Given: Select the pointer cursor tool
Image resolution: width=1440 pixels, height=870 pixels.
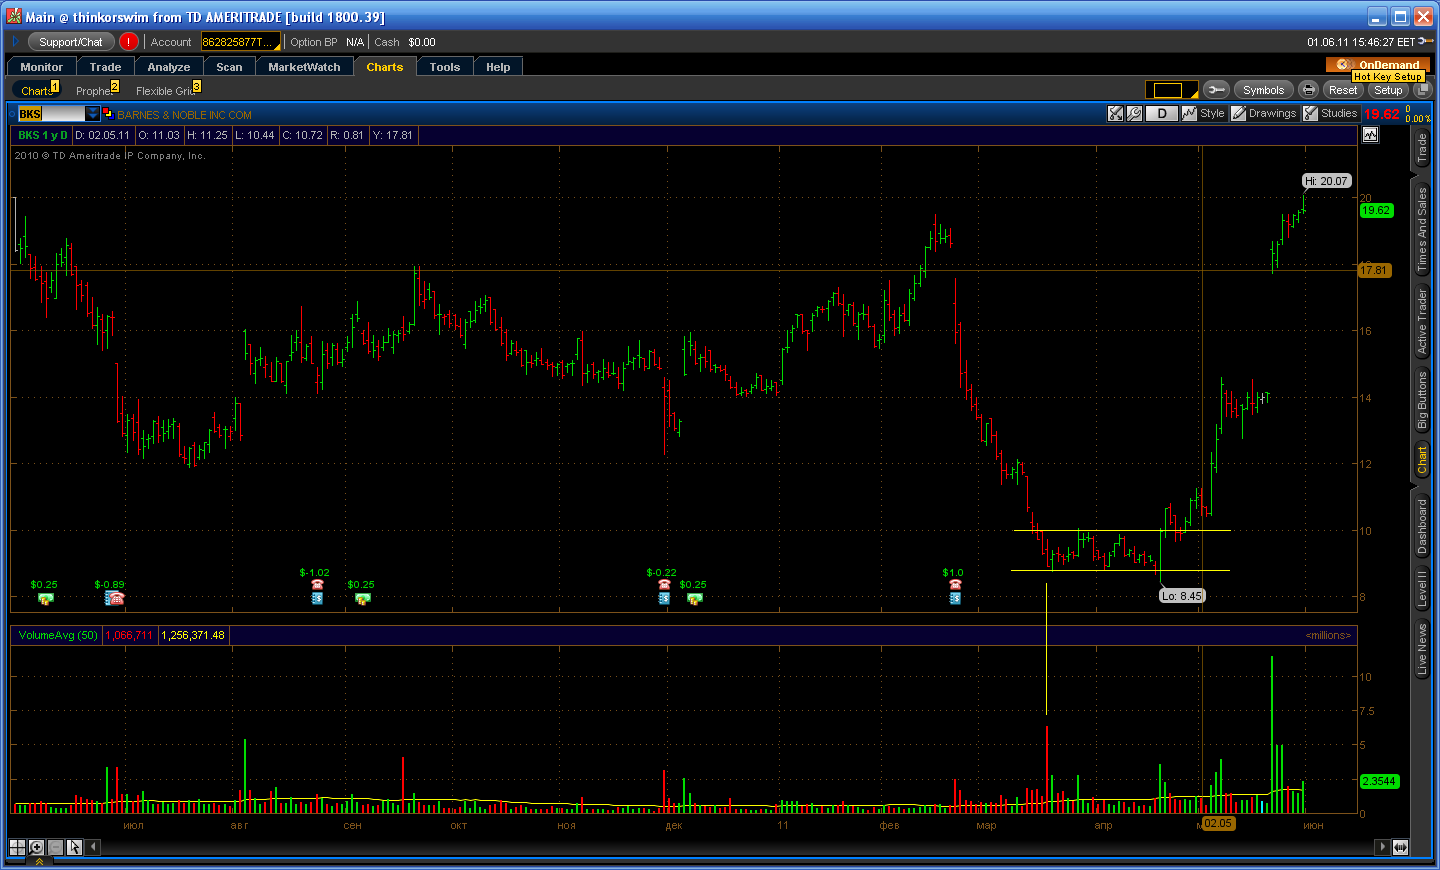Looking at the screenshot, I should point(75,847).
